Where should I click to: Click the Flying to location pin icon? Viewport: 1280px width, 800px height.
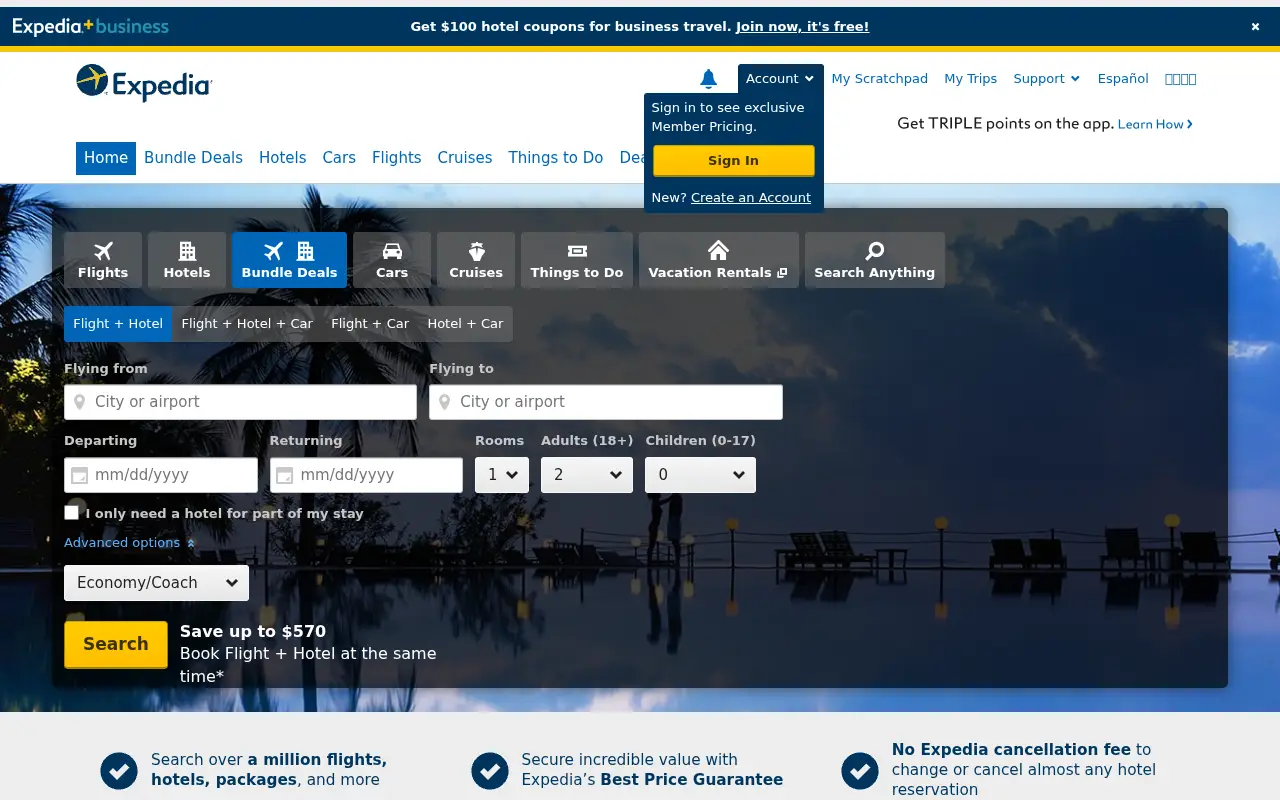[445, 402]
